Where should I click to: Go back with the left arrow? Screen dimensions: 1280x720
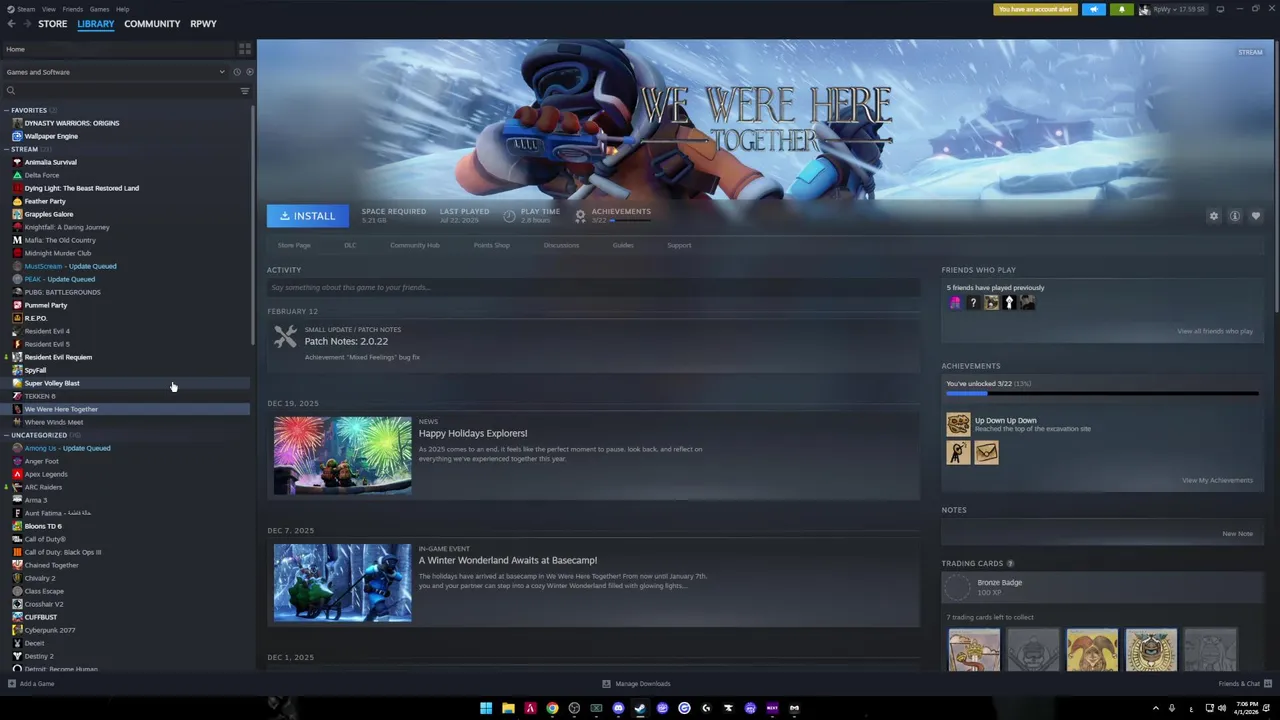[x=11, y=24]
